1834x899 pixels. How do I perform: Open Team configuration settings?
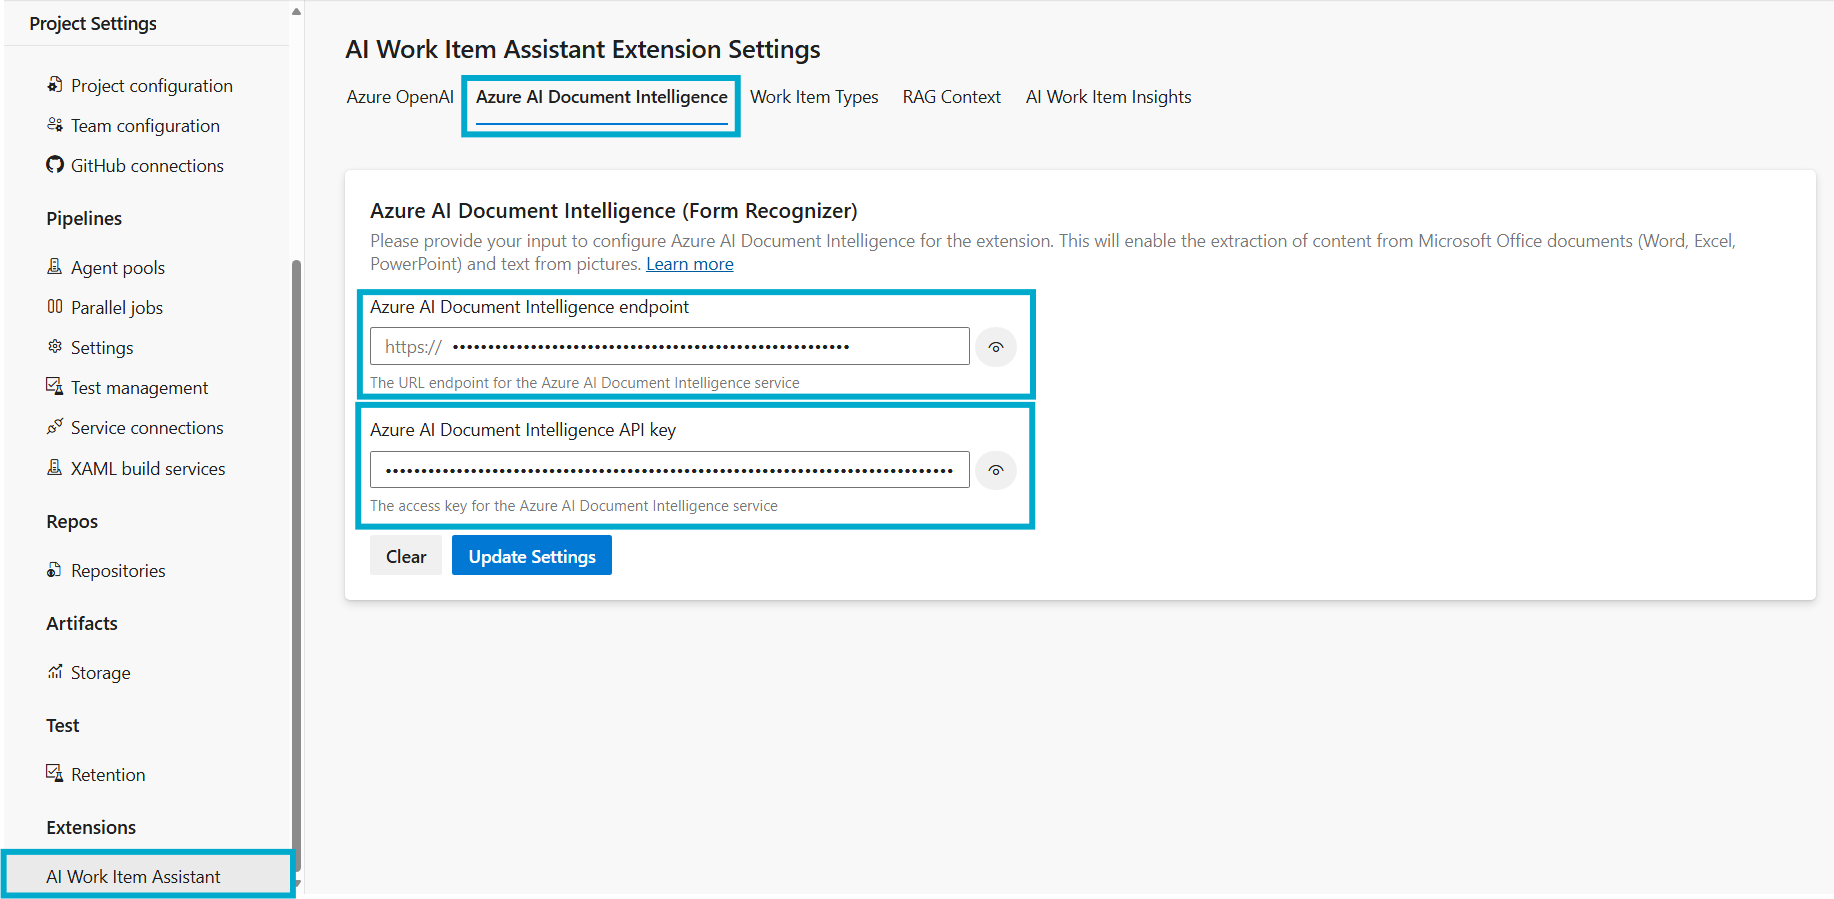pyautogui.click(x=145, y=125)
